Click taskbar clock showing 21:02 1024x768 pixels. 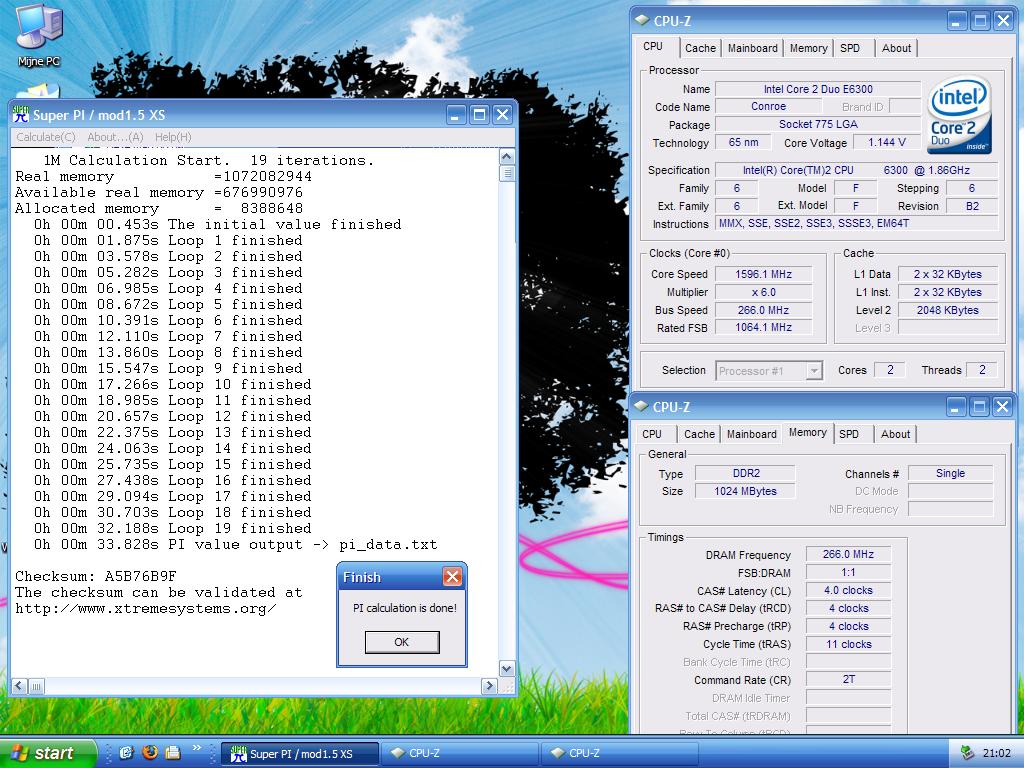pos(997,753)
